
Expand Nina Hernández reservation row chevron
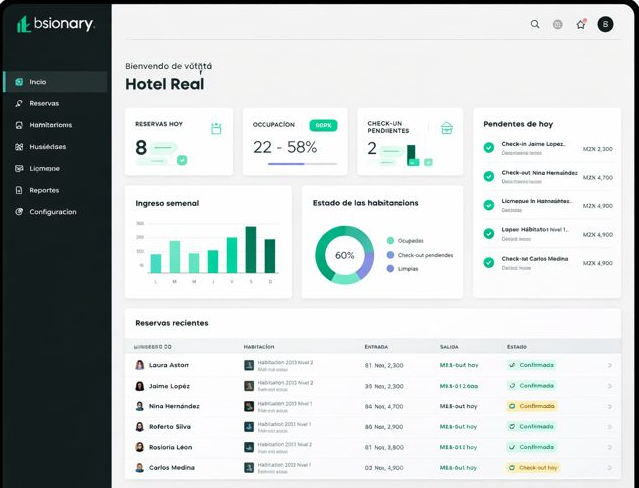pos(610,406)
